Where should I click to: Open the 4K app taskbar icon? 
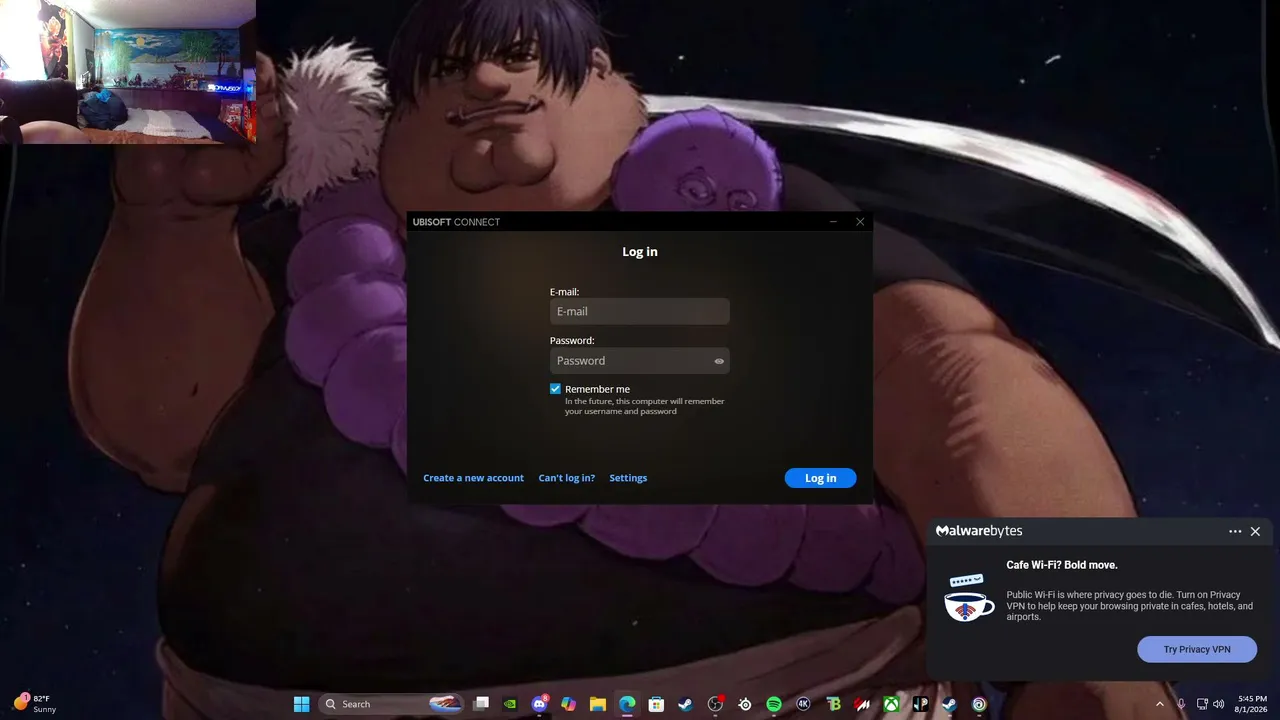(x=803, y=704)
